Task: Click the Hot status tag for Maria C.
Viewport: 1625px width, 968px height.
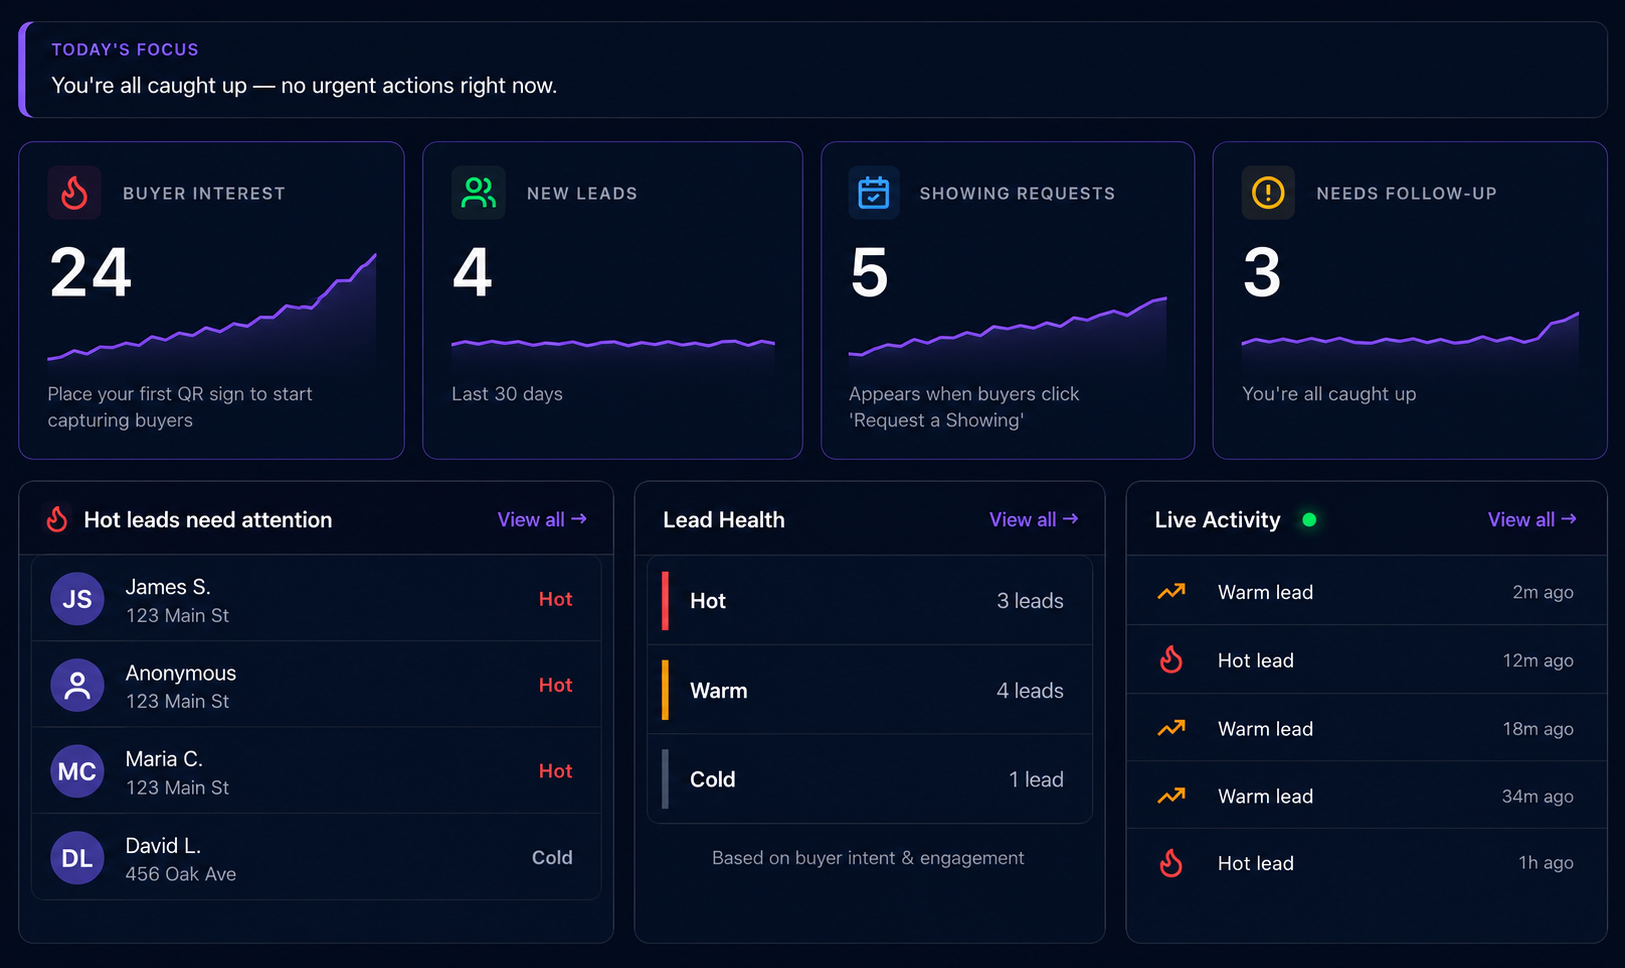Action: coord(555,771)
